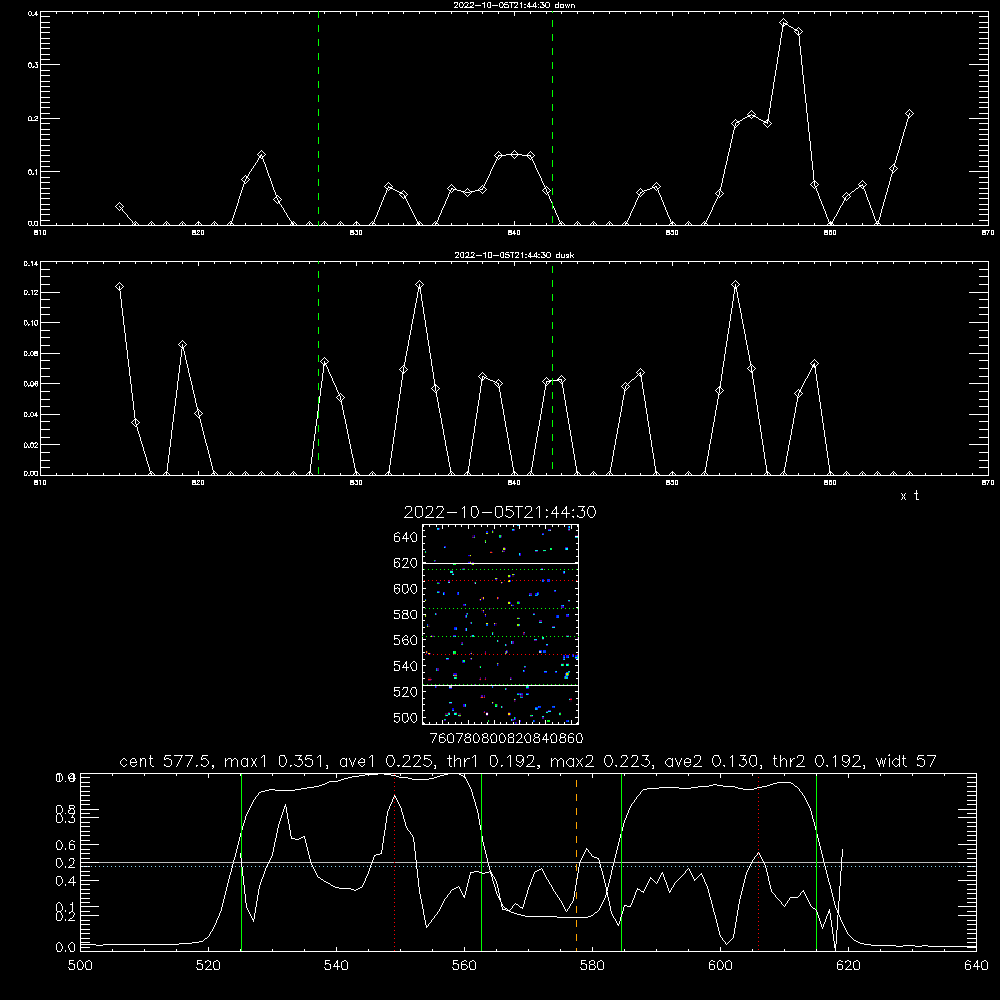Select the first diamond point in dawn plot
Image resolution: width=1000 pixels, height=1000 pixels.
coord(119,207)
